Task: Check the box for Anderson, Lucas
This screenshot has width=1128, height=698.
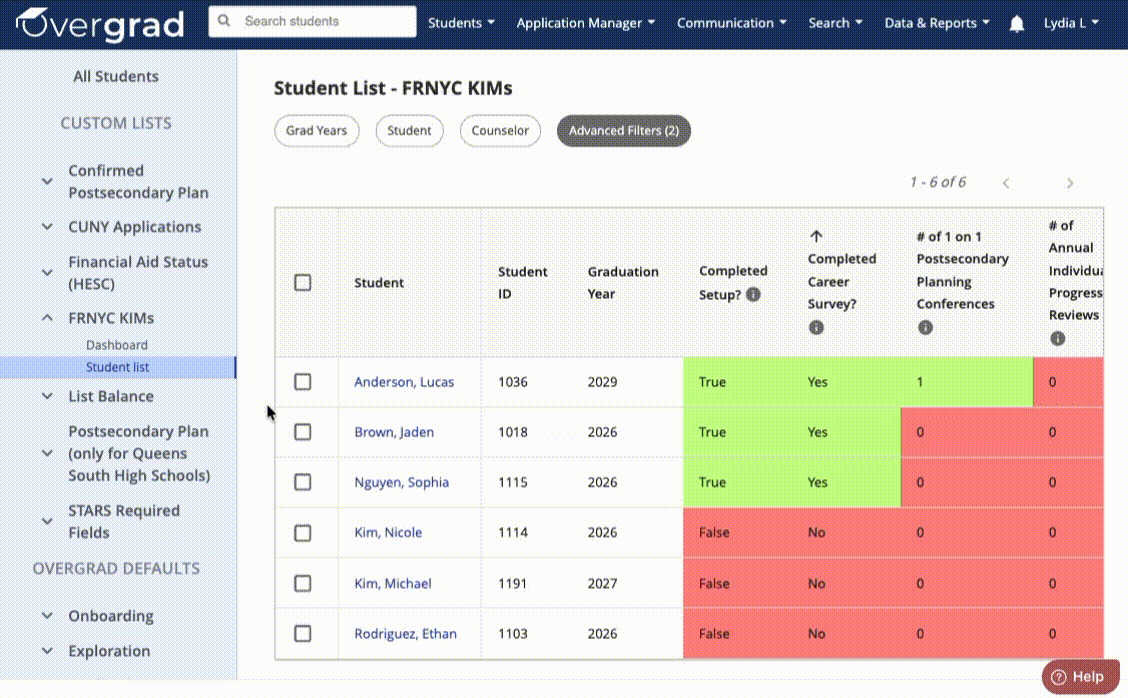Action: pos(303,381)
